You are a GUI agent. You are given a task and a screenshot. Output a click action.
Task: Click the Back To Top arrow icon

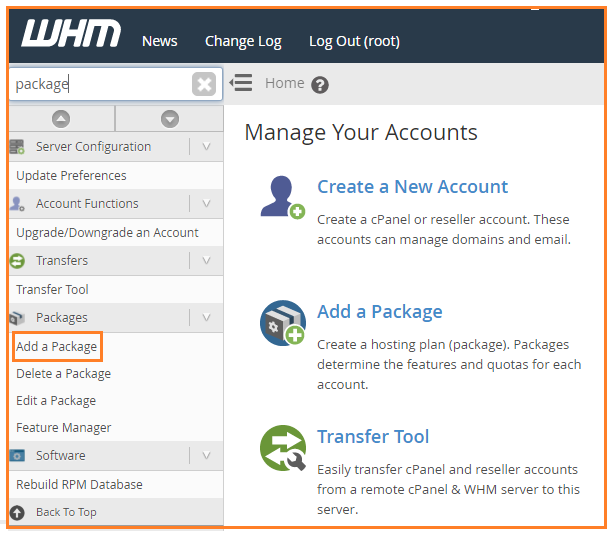pos(17,513)
